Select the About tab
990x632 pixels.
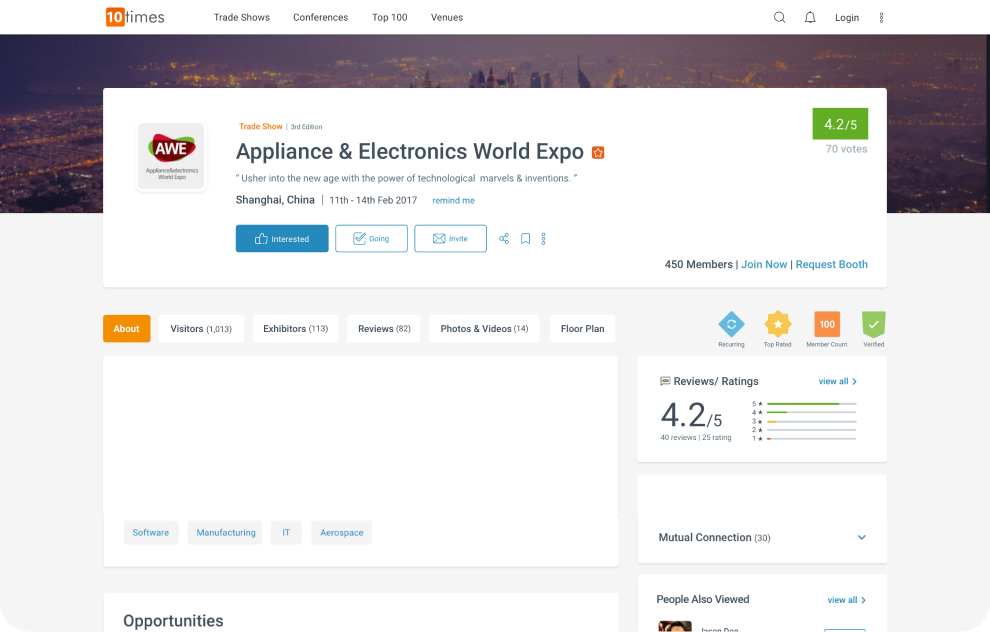127,329
